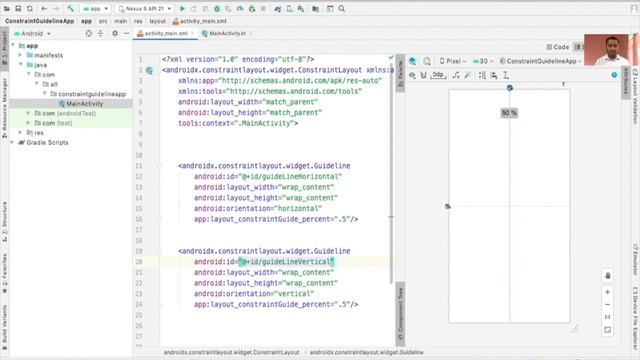Navigate forward with the right arrow

(56, 9)
